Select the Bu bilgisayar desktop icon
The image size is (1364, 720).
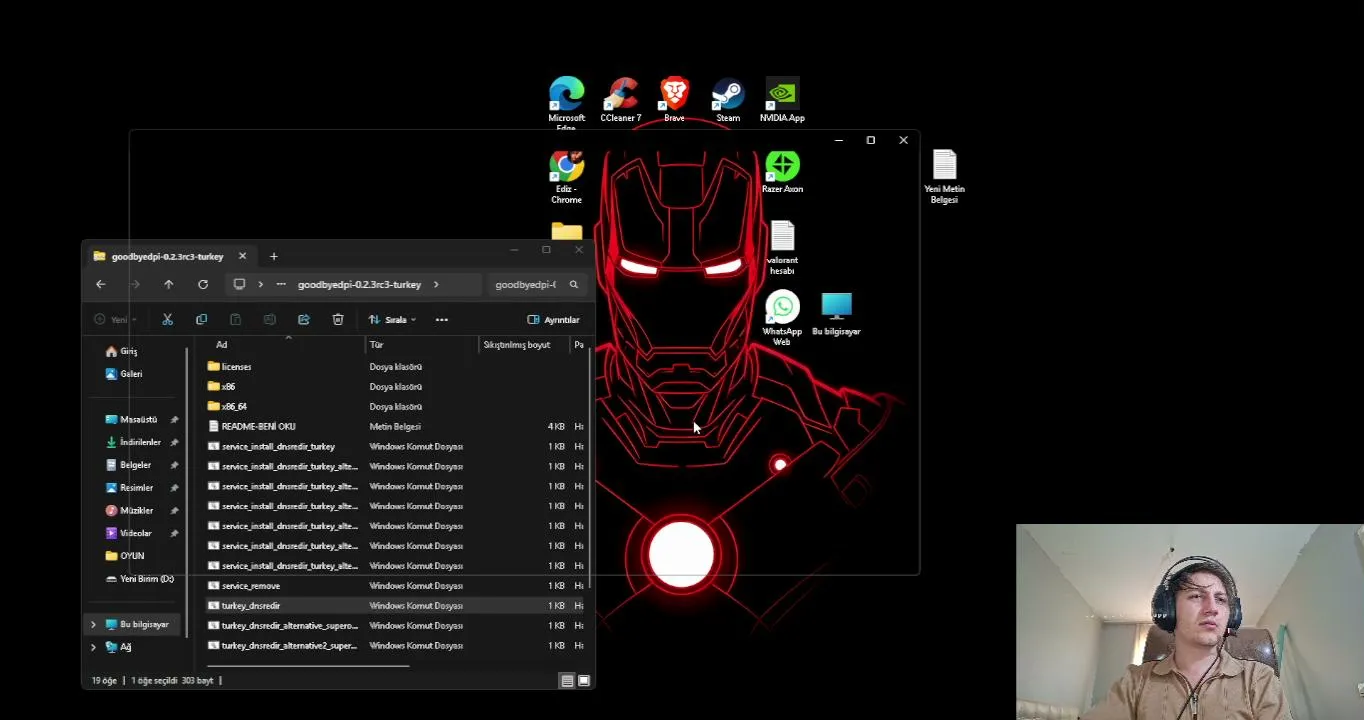[x=836, y=314]
